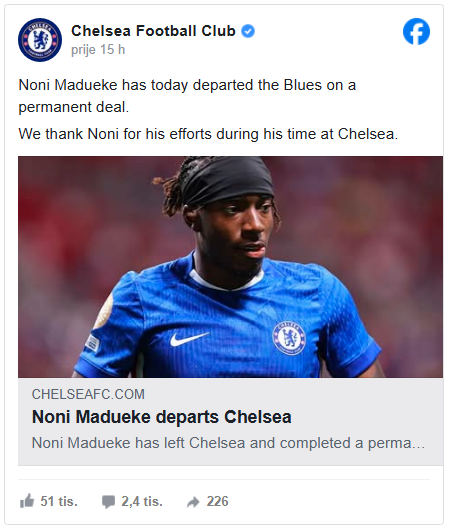Click the comment speech bubble icon

pyautogui.click(x=108, y=502)
